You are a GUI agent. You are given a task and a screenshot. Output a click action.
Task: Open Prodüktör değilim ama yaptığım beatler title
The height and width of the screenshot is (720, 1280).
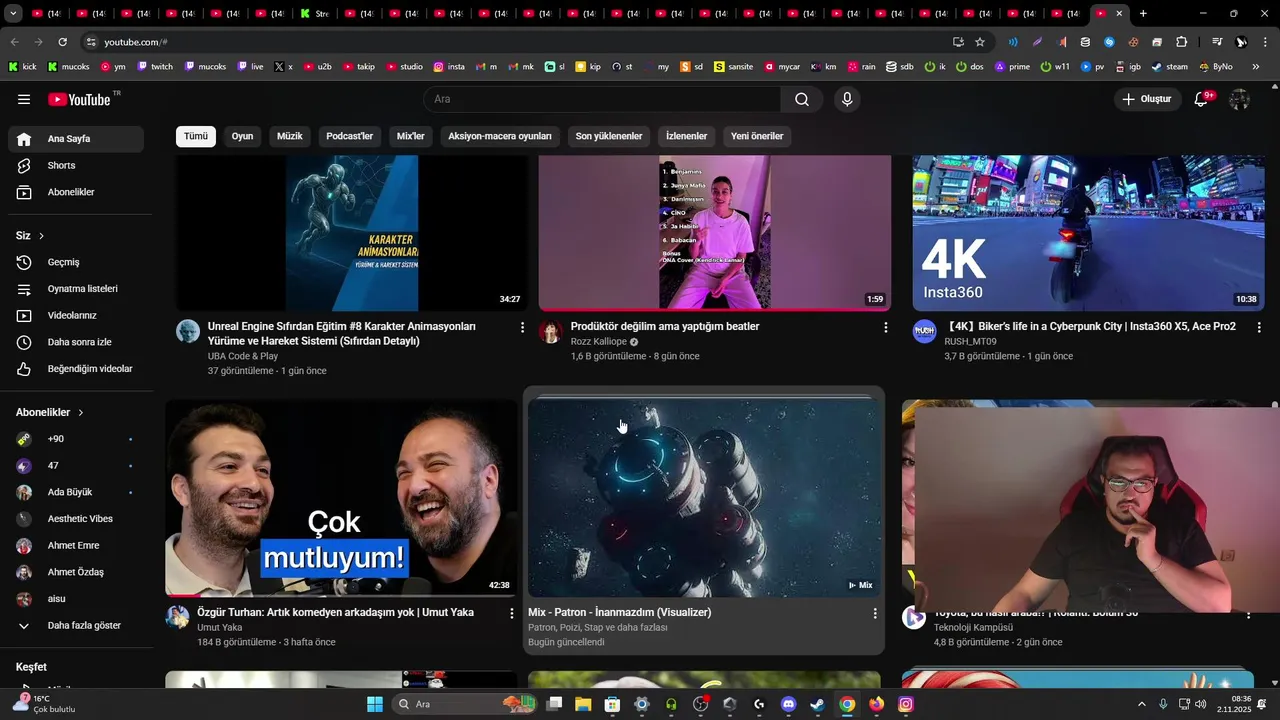(x=665, y=327)
